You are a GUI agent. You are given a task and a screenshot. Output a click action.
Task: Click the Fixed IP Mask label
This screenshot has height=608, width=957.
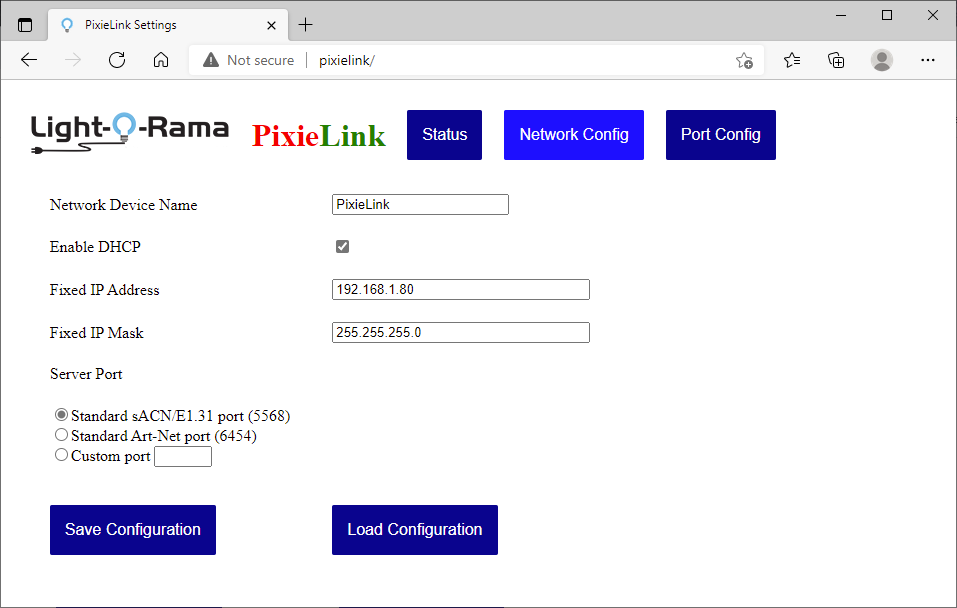pyautogui.click(x=96, y=333)
